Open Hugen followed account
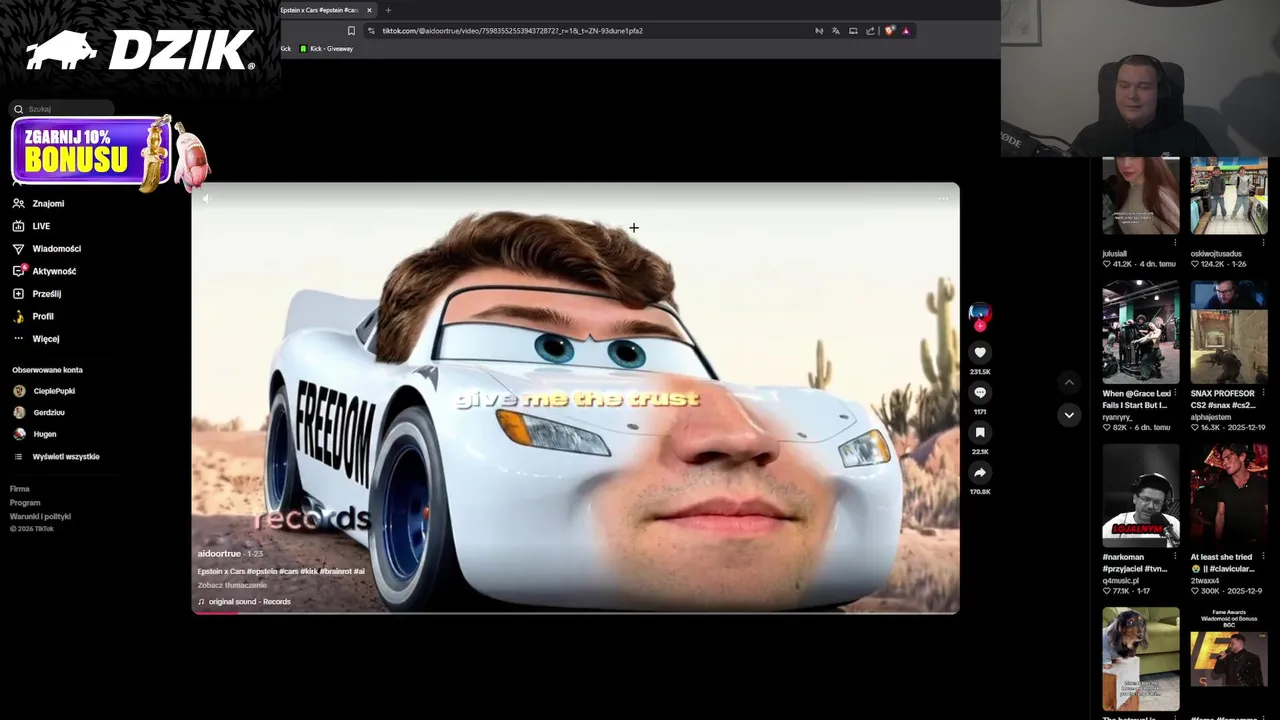Viewport: 1280px width, 720px height. [x=35, y=434]
